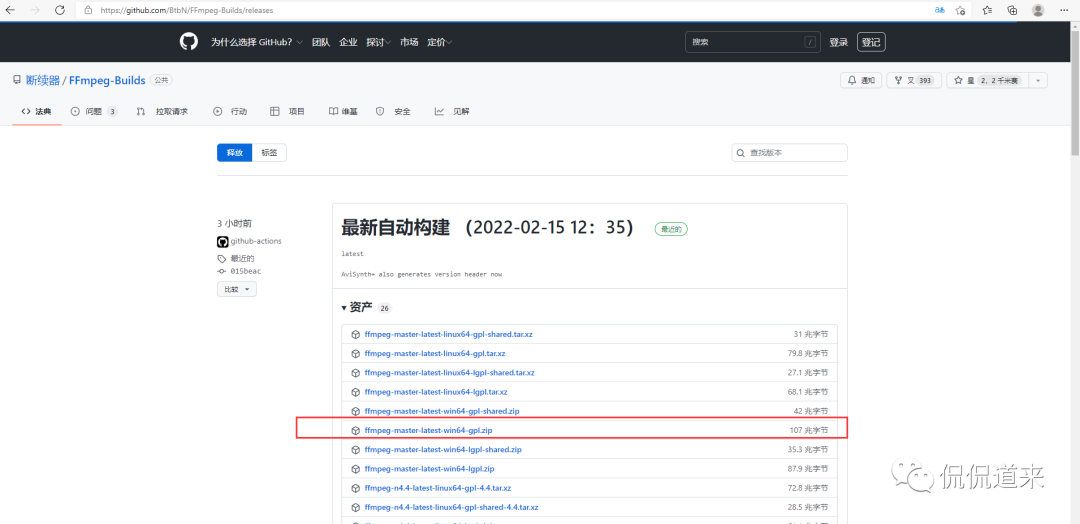1080x524 pixels.
Task: Download ffmpeg-master-latest-win64-lgpl-shared.zip
Action: click(x=443, y=450)
